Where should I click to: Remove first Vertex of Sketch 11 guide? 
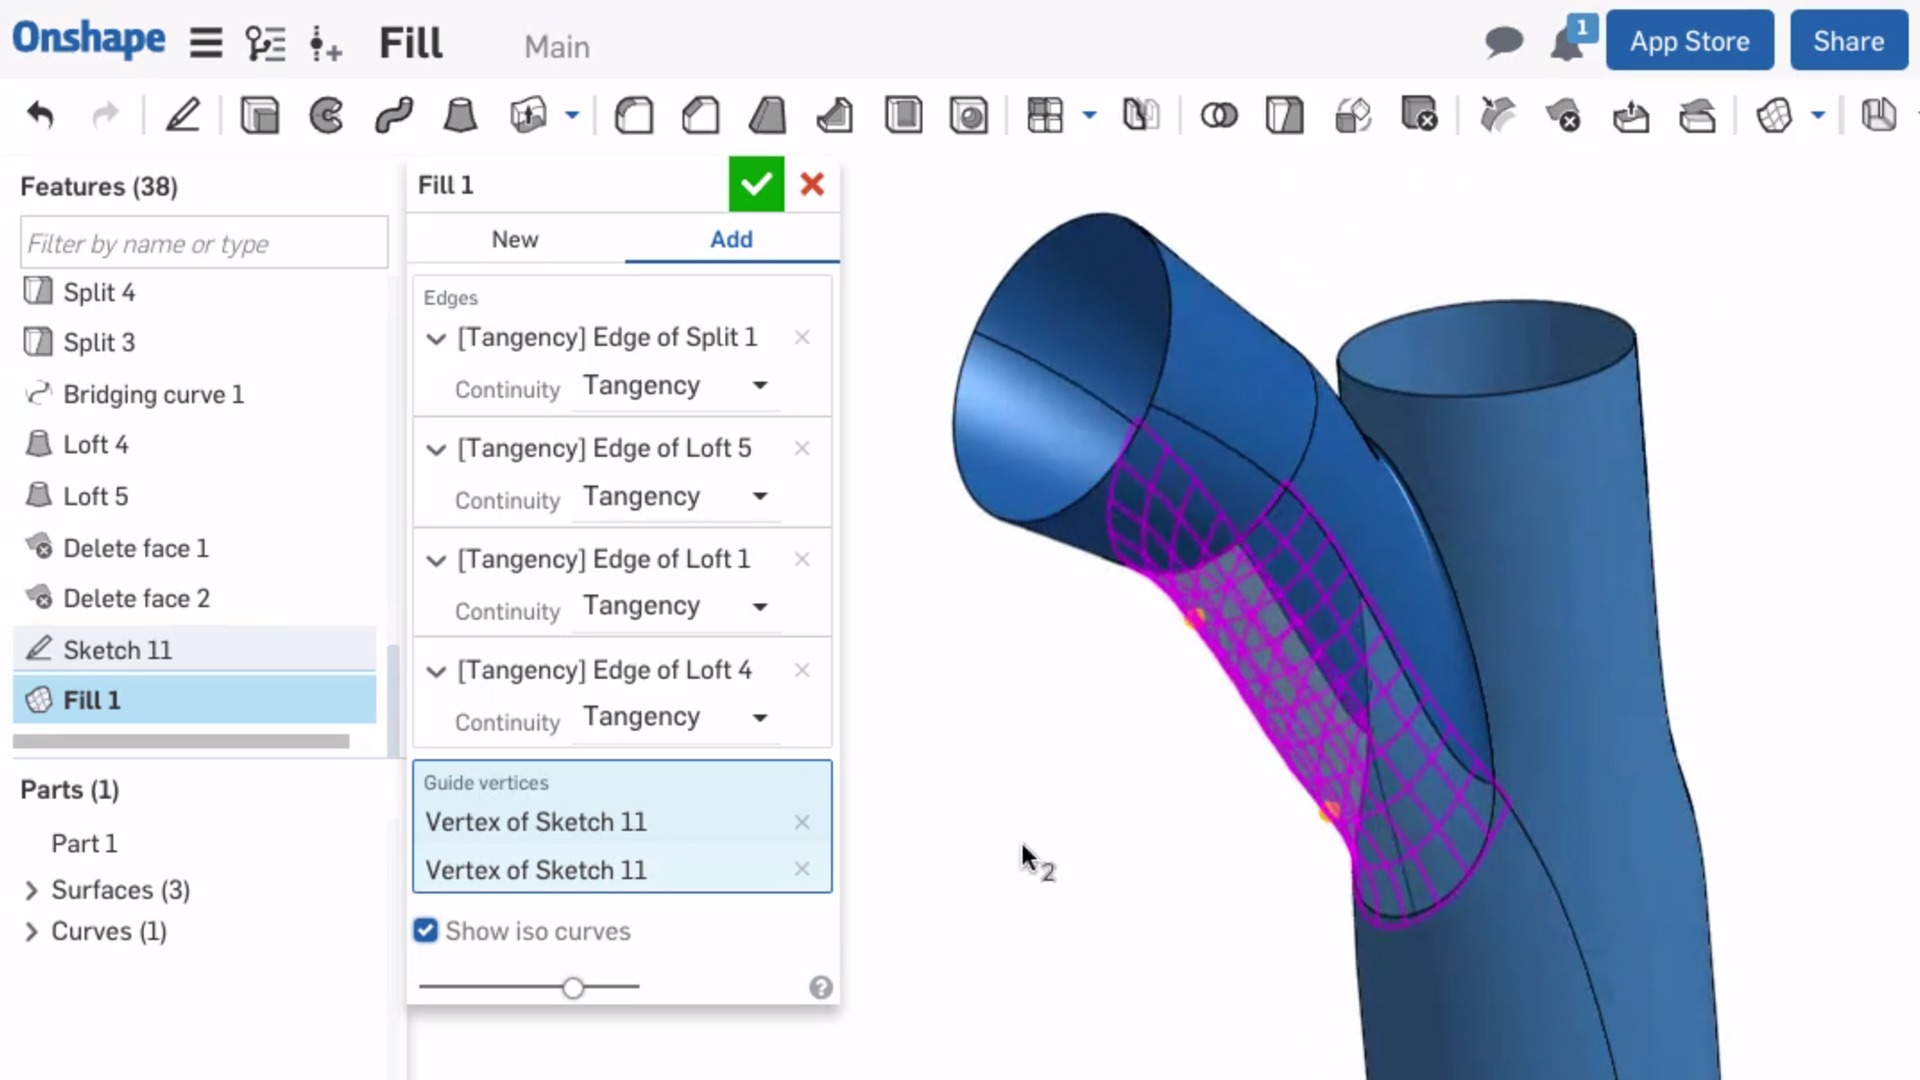click(802, 822)
